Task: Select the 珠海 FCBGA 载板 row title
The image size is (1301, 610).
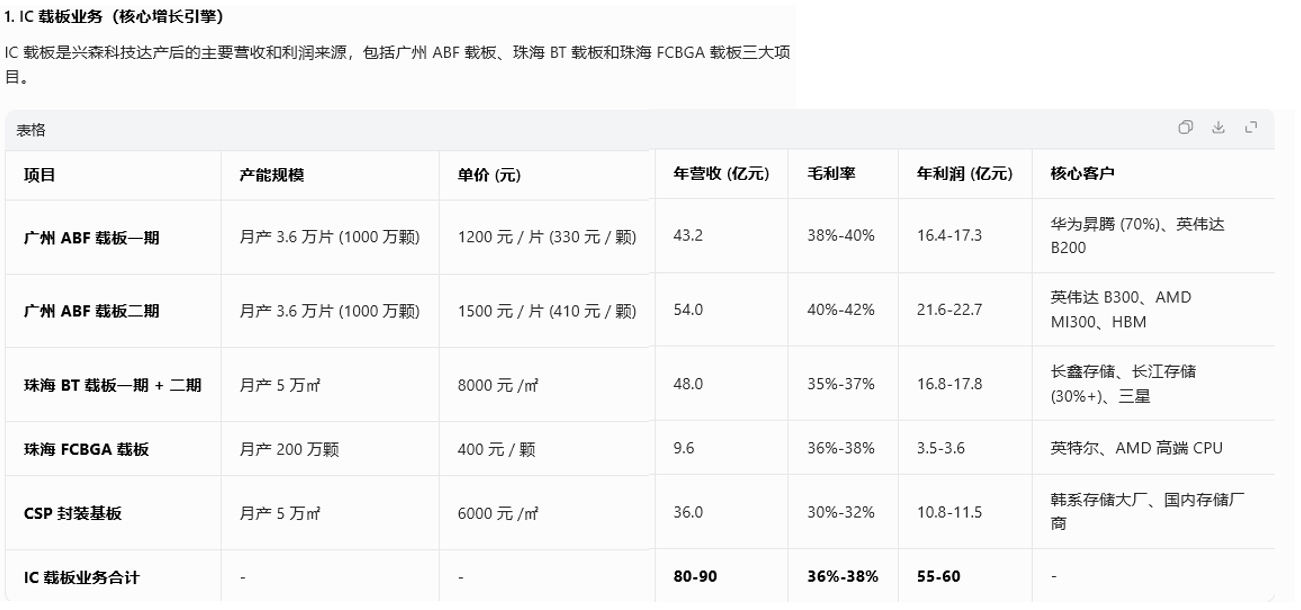Action: [x=87, y=449]
